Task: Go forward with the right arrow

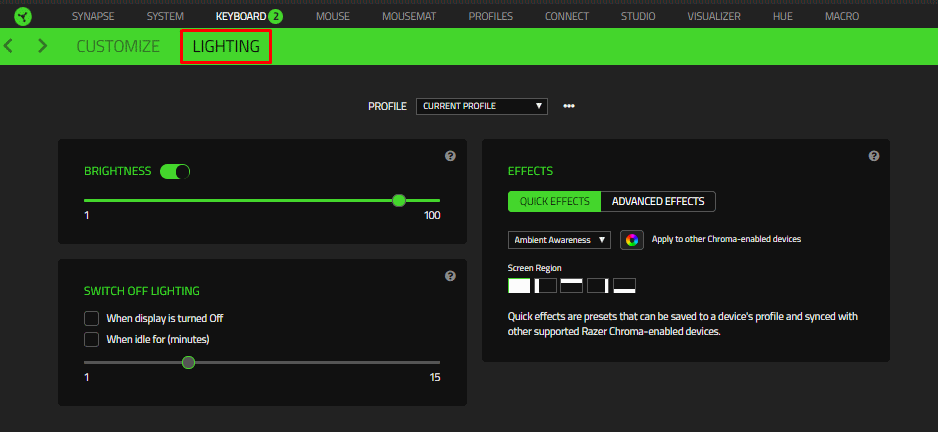Action: [x=42, y=45]
